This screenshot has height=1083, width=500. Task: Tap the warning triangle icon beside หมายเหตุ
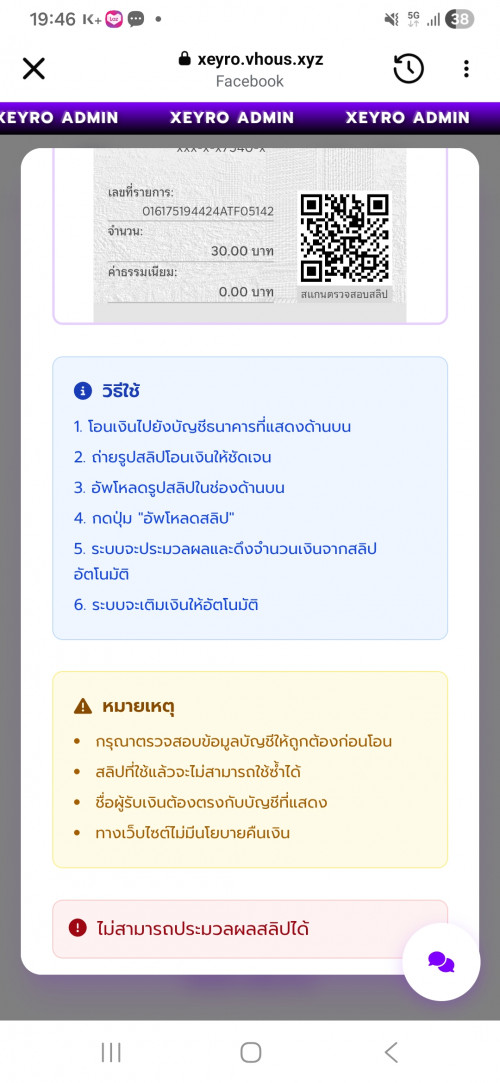pos(83,706)
